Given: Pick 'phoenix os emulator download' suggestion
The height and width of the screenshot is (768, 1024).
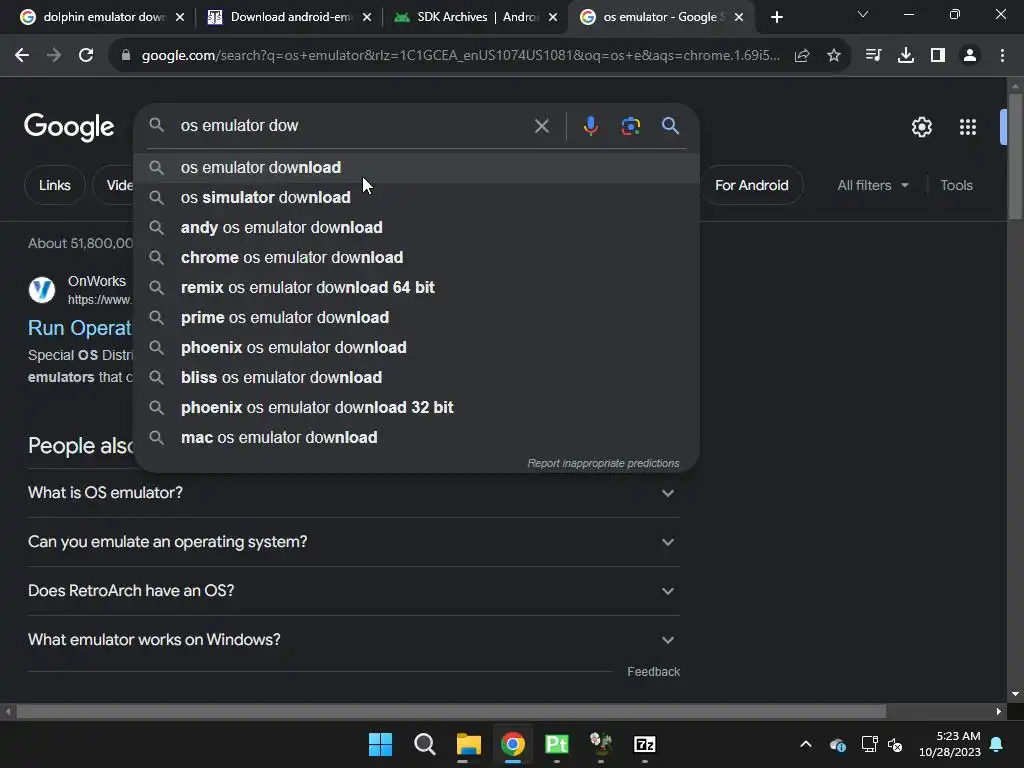Looking at the screenshot, I should (417, 348).
